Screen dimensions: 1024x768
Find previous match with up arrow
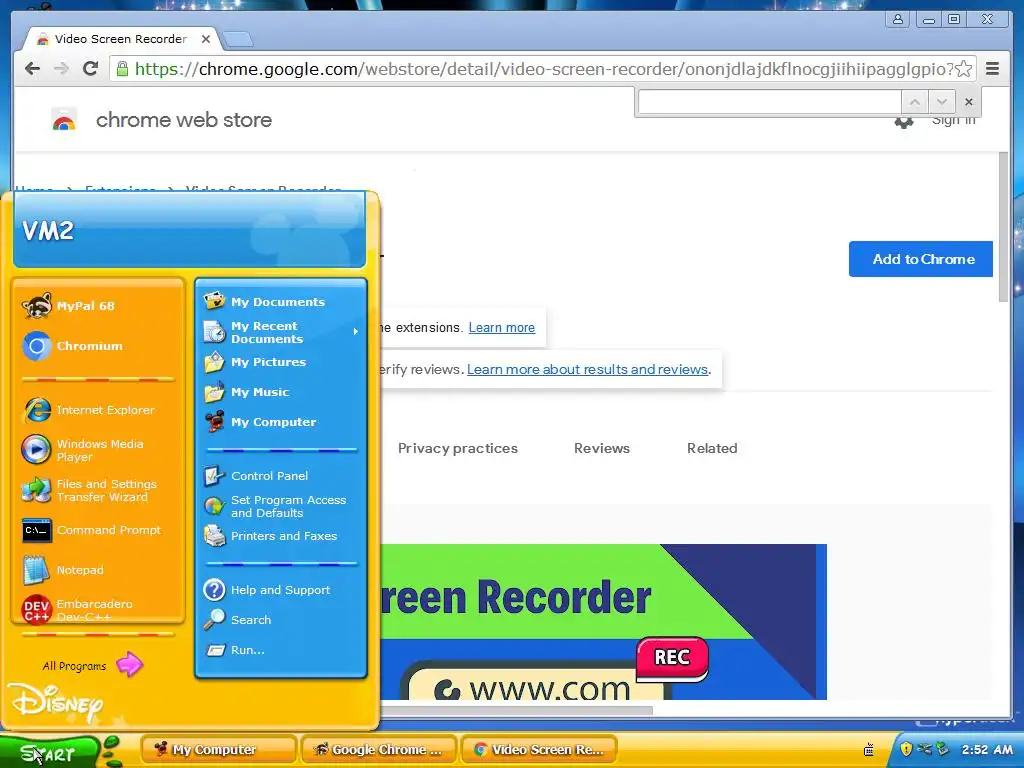coord(915,102)
